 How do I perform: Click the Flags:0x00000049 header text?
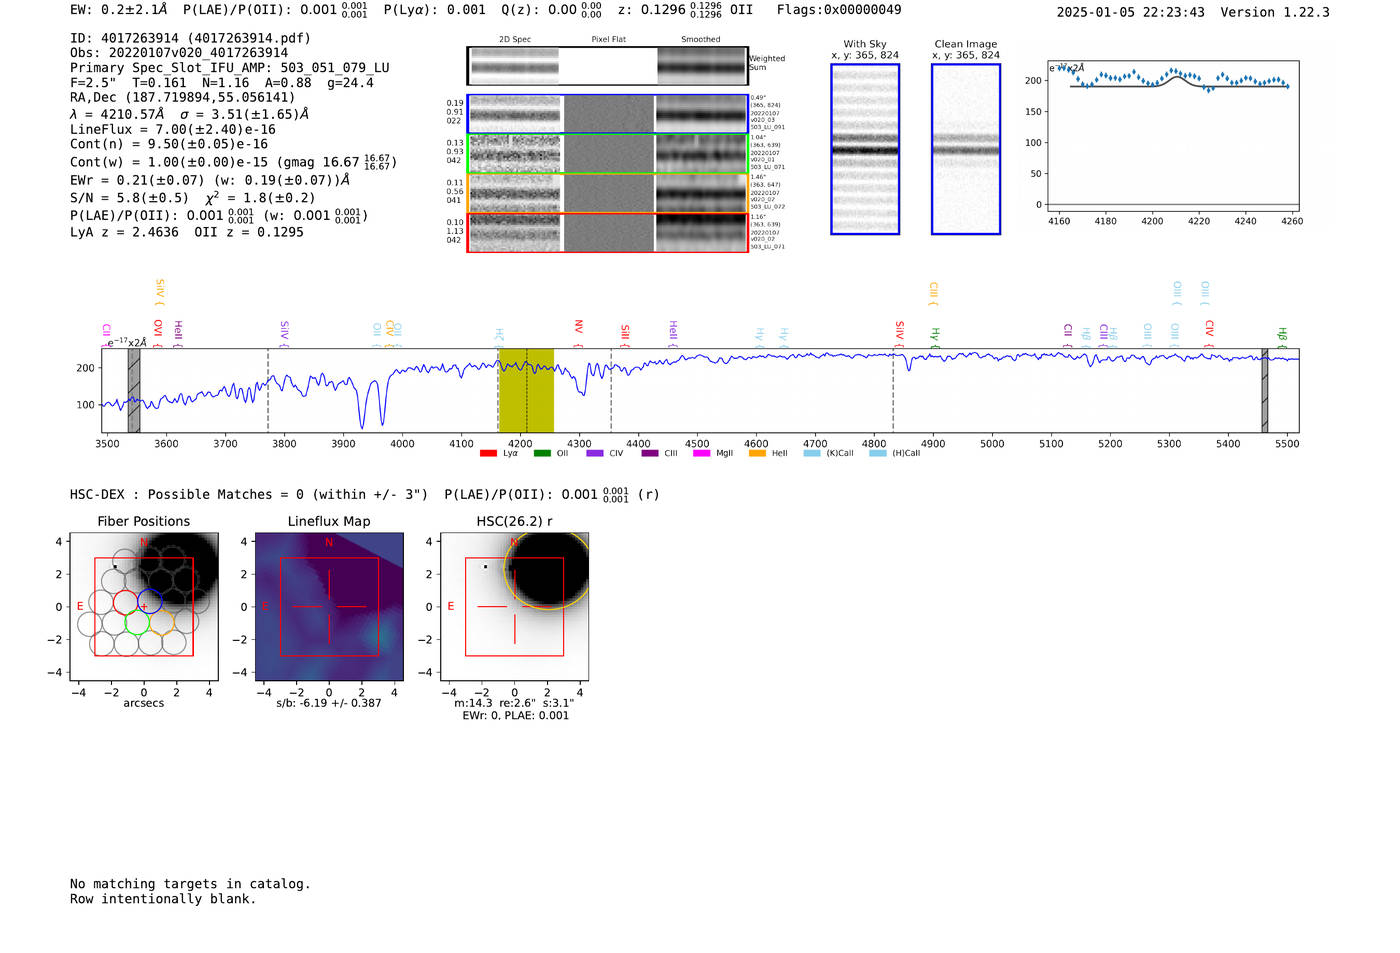[838, 10]
